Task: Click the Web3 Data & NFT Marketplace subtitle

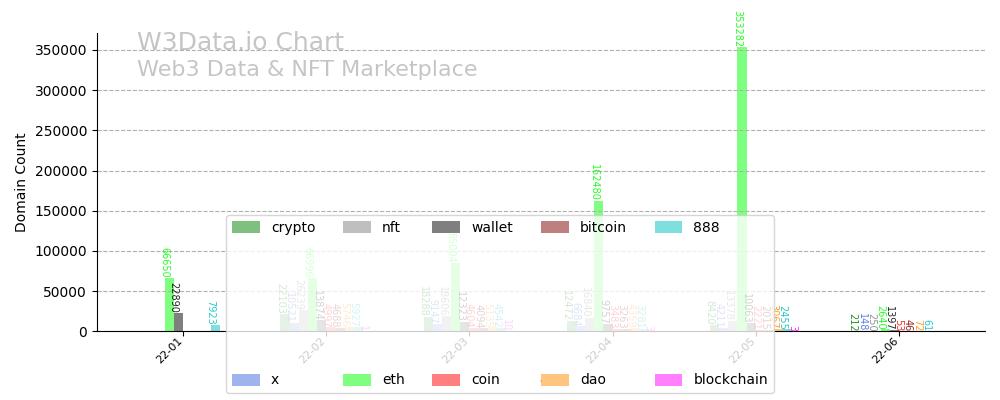Action: [x=307, y=70]
